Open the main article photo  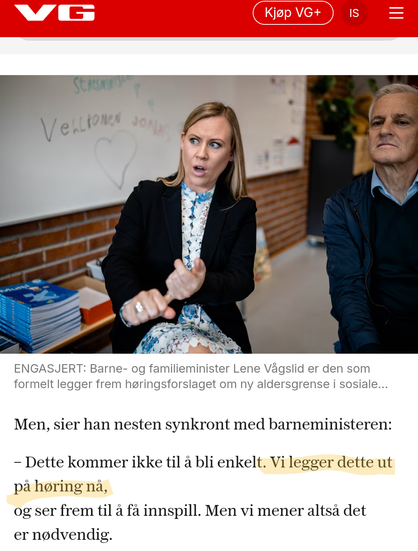[x=209, y=214]
